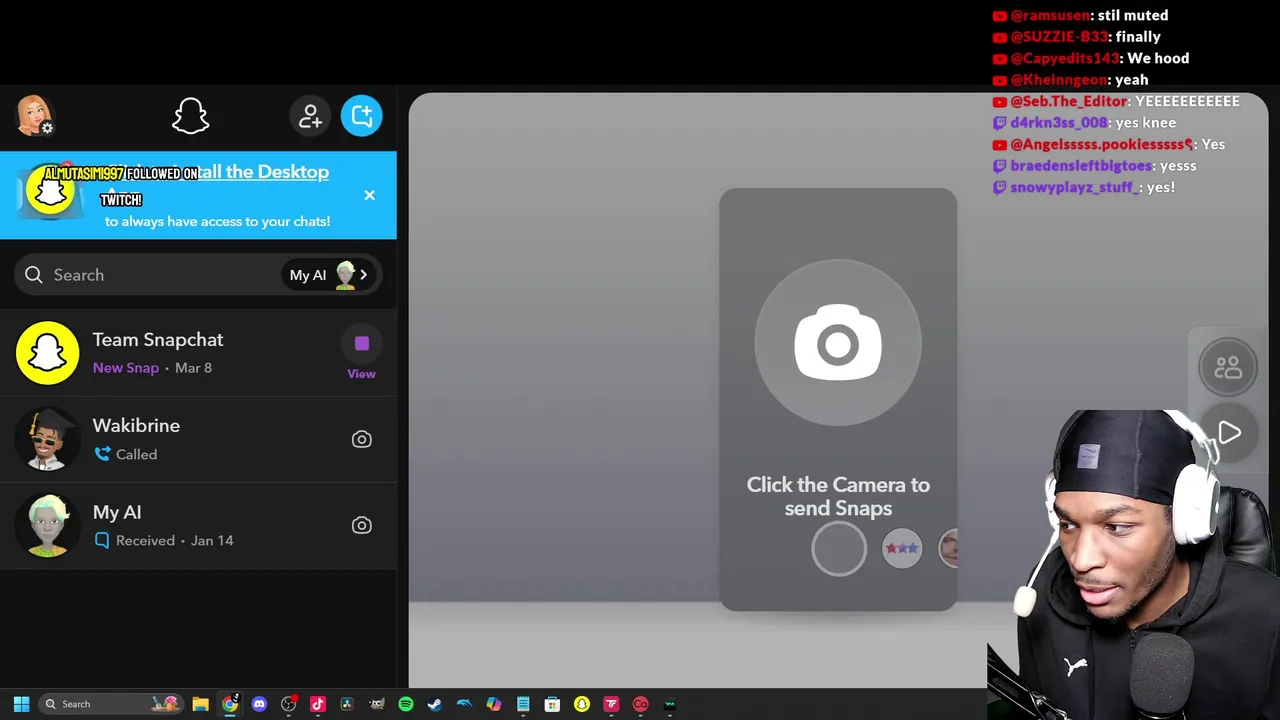This screenshot has width=1280, height=720.
Task: Open the blue dolphin app in taskbar
Action: (x=464, y=704)
